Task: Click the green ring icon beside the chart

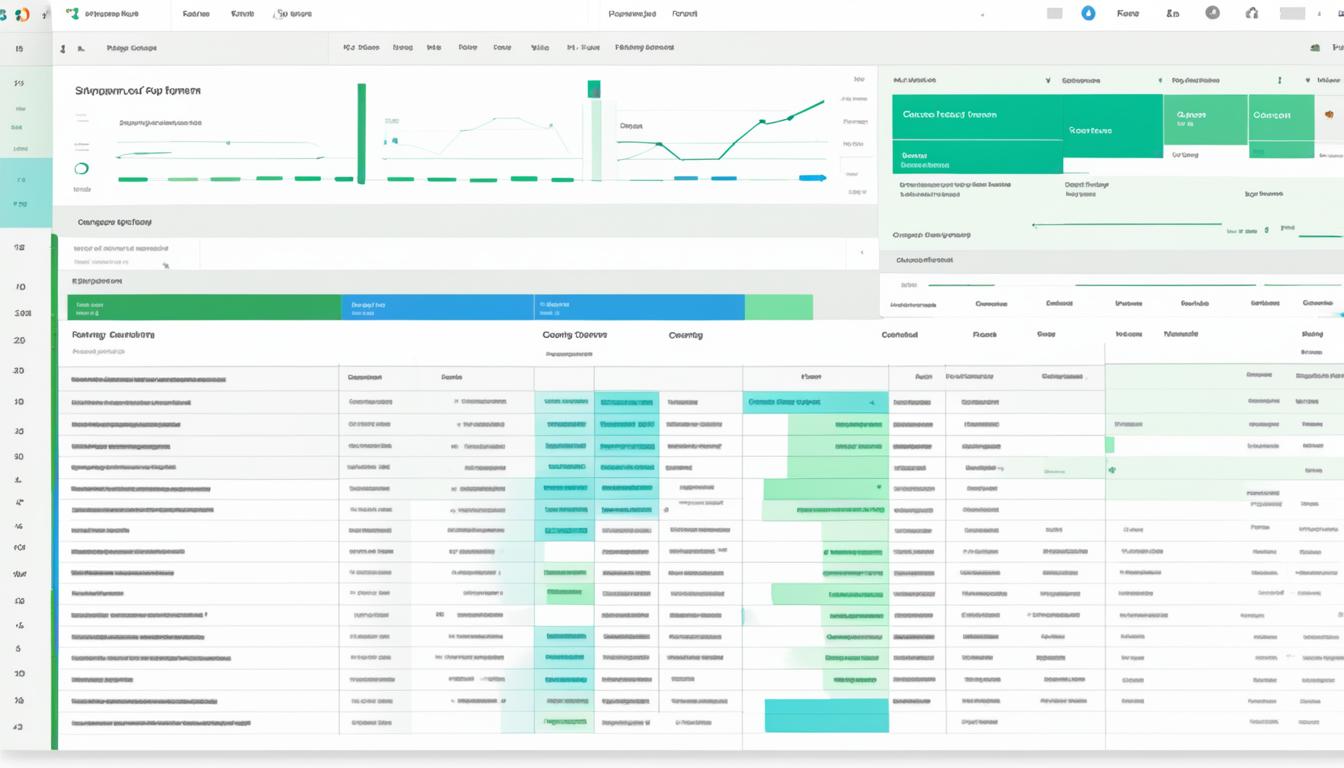Action: (82, 169)
